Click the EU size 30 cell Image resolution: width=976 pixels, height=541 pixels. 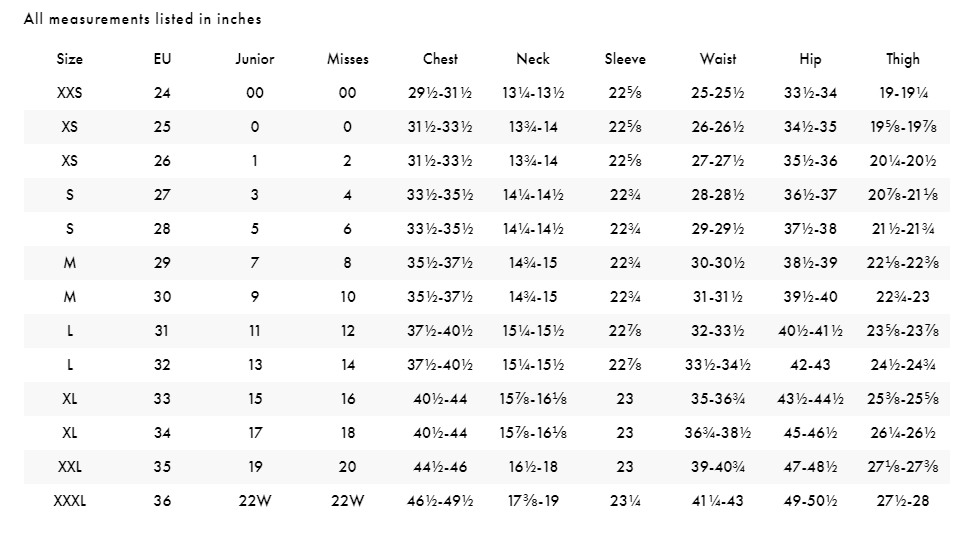click(162, 297)
